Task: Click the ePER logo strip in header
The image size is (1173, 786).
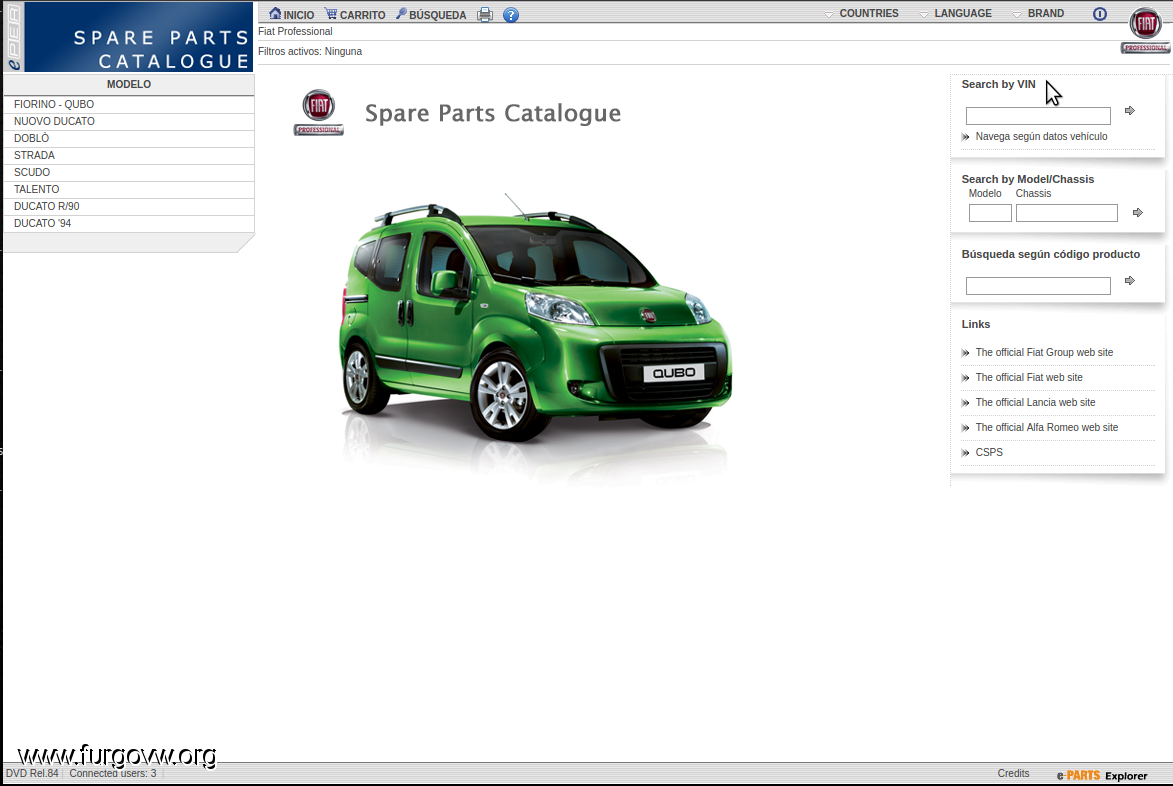Action: pyautogui.click(x=13, y=37)
